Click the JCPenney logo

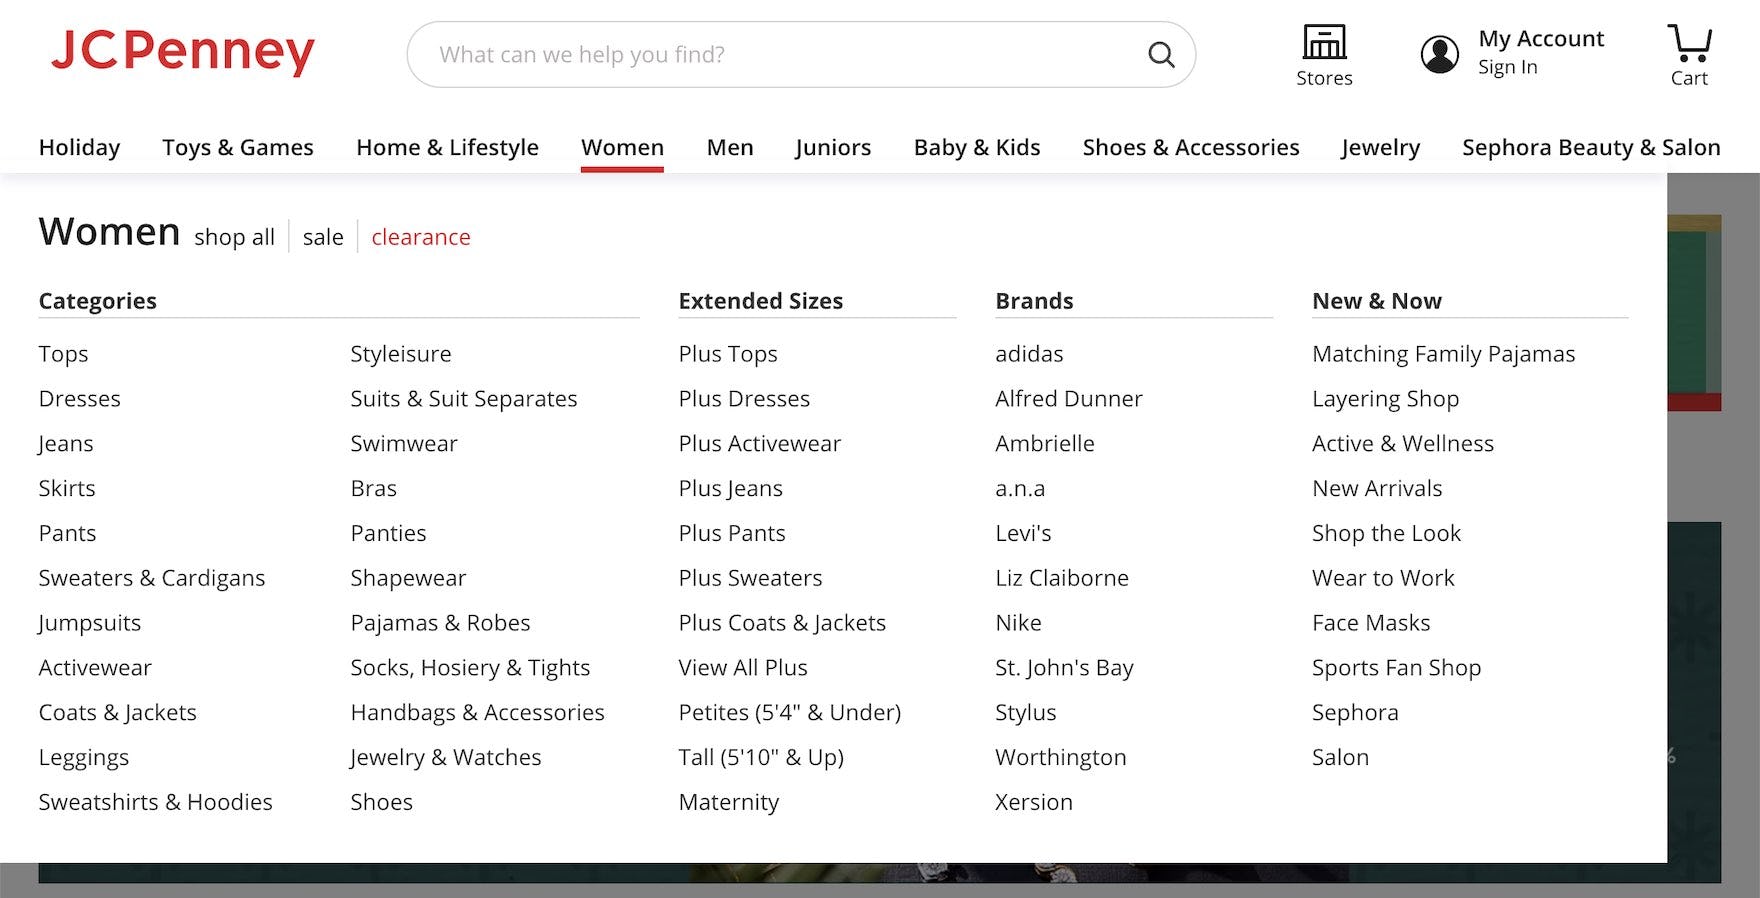(182, 52)
